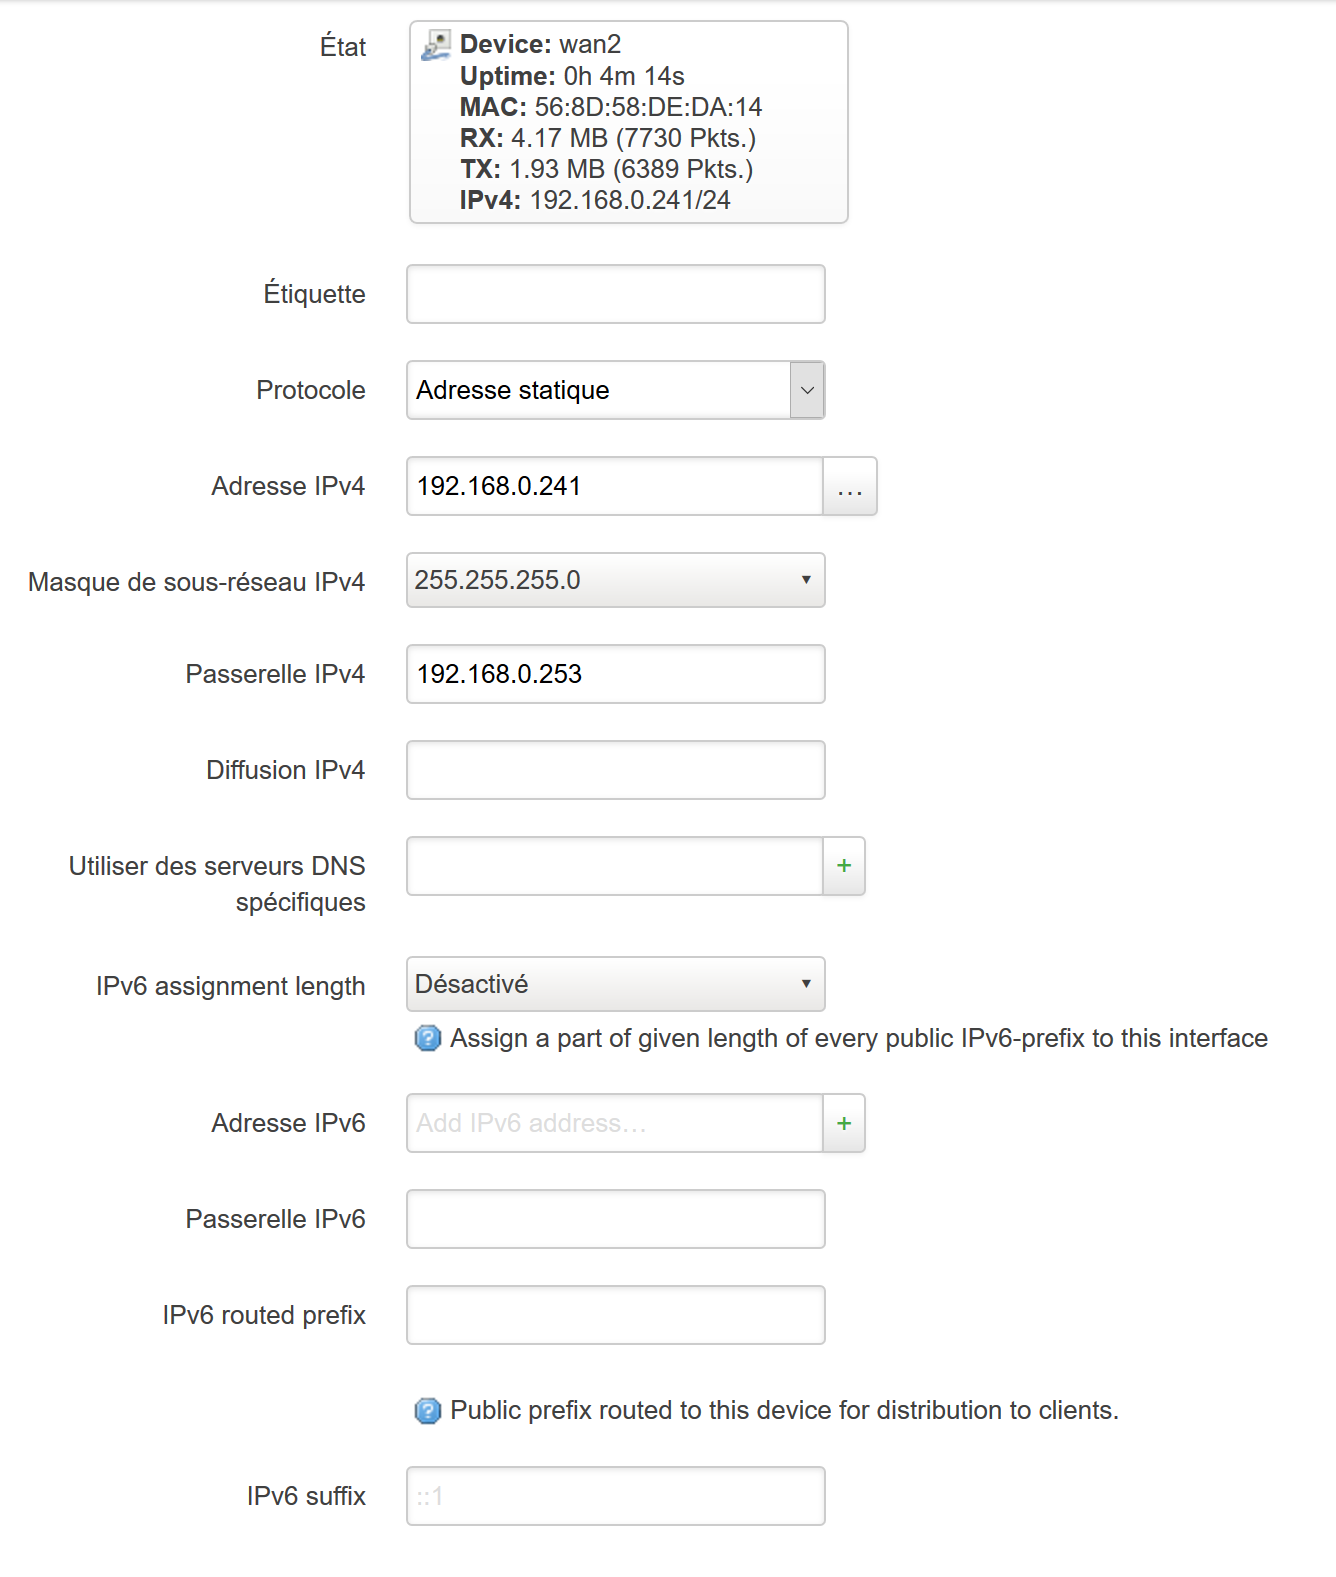The width and height of the screenshot is (1336, 1577).
Task: Click the DNS servers input field
Action: (x=612, y=866)
